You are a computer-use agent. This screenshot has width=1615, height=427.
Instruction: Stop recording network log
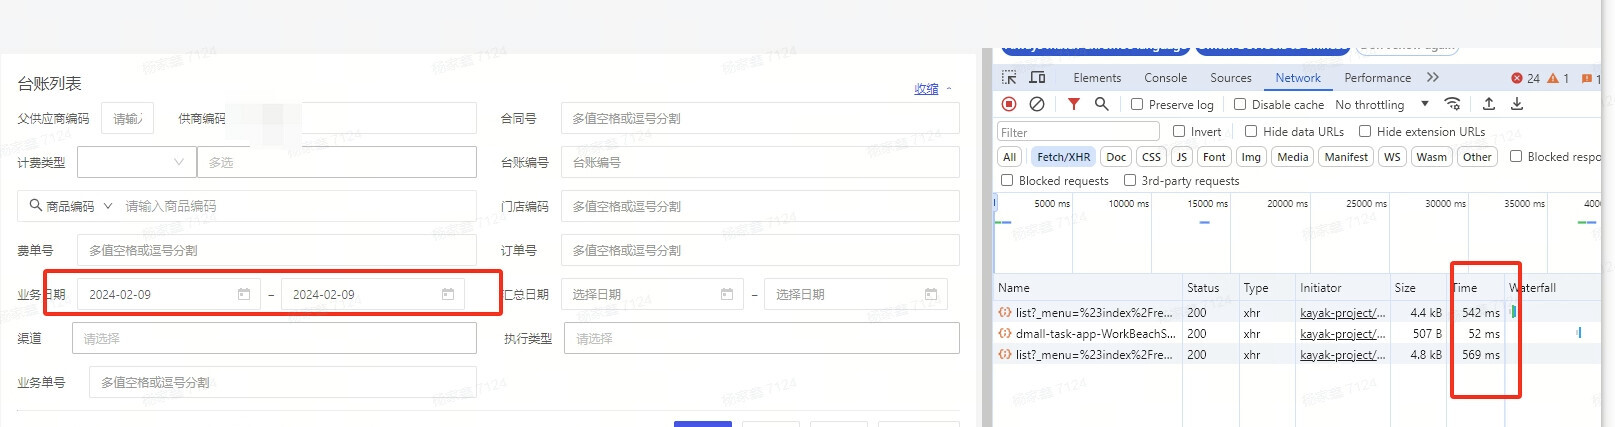tap(1009, 104)
